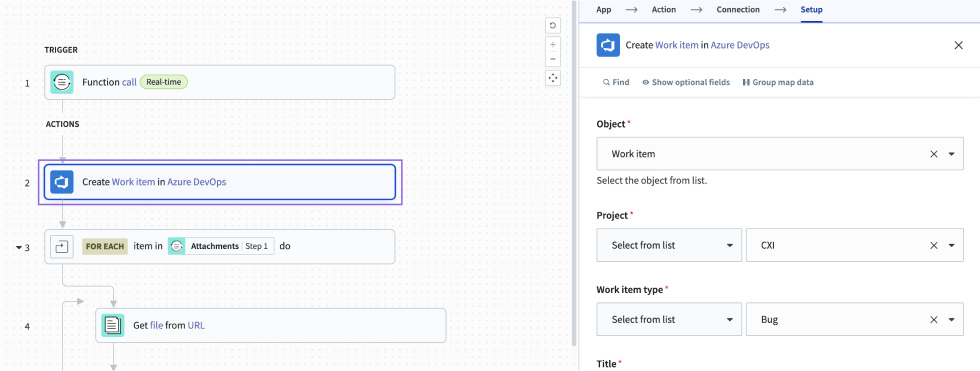The width and height of the screenshot is (980, 371).
Task: Click the Get file from URL step icon
Action: 113,325
